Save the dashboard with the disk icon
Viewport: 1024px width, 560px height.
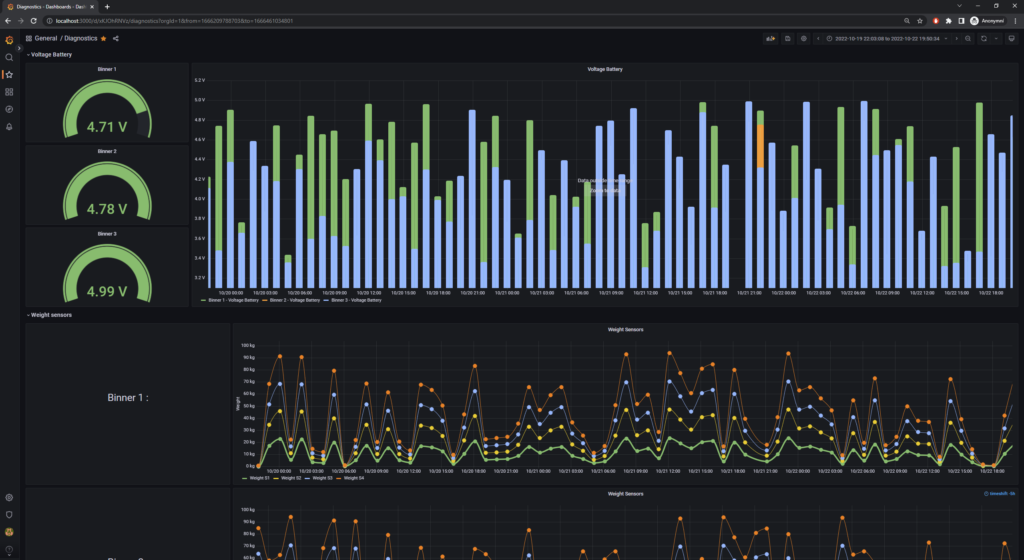pyautogui.click(x=788, y=39)
